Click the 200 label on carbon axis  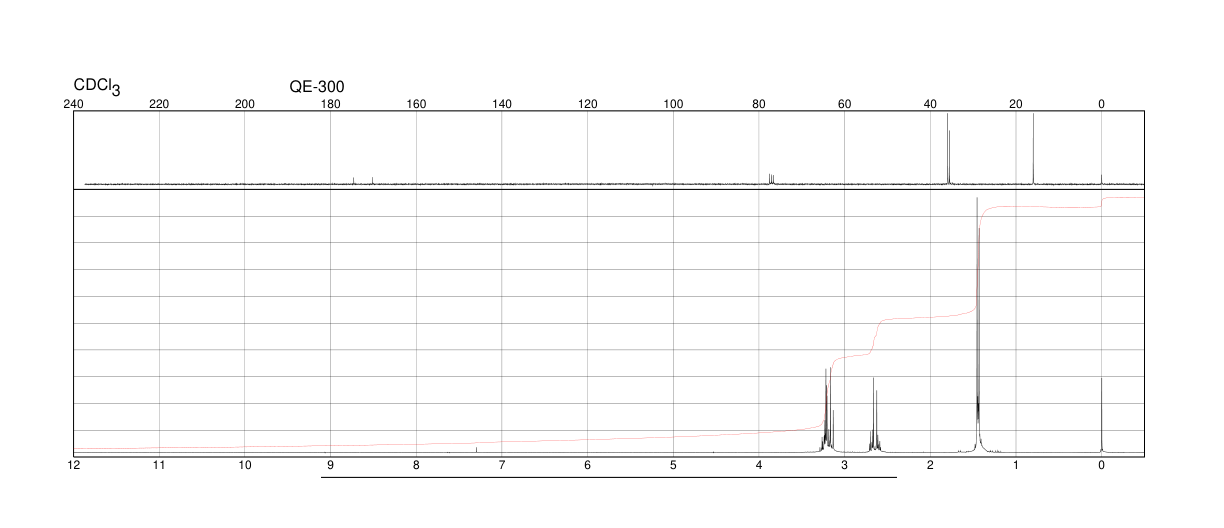pos(245,104)
